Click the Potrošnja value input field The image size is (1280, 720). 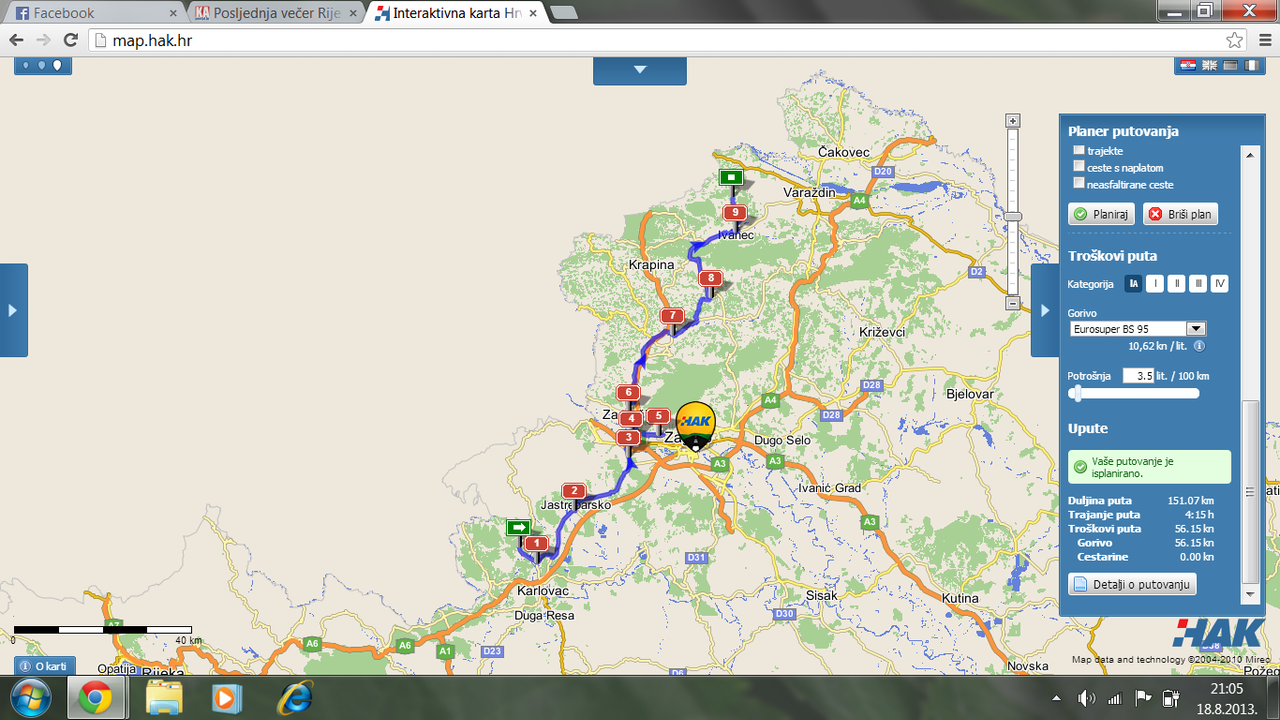tap(1138, 376)
